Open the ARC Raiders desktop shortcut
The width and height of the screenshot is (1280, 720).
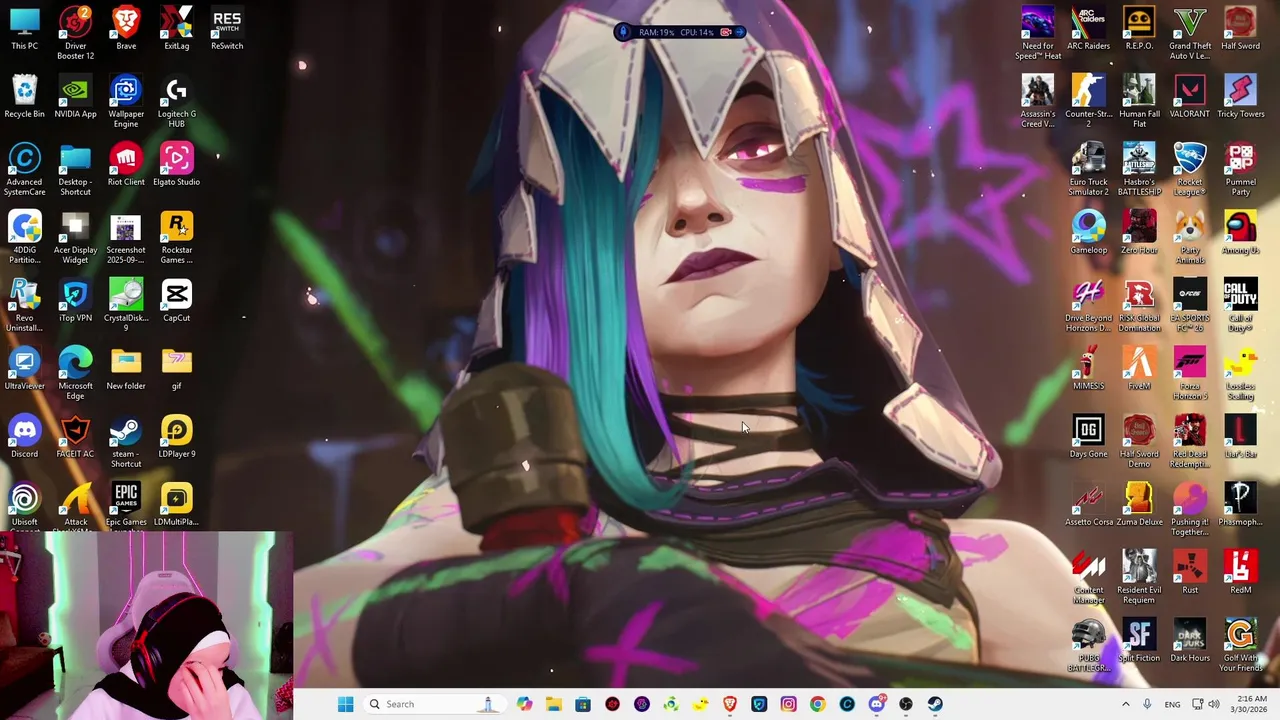[x=1089, y=27]
